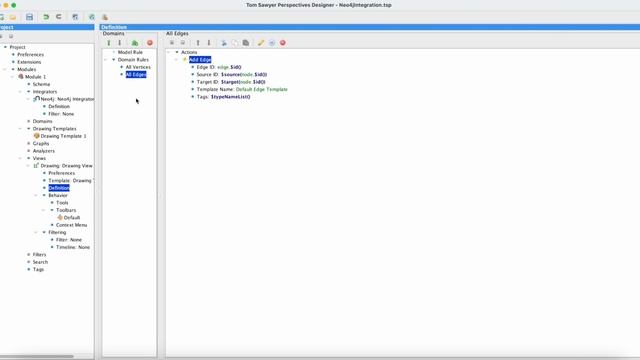Click the Cut scissors icon in All Edges toolbar

point(224,43)
